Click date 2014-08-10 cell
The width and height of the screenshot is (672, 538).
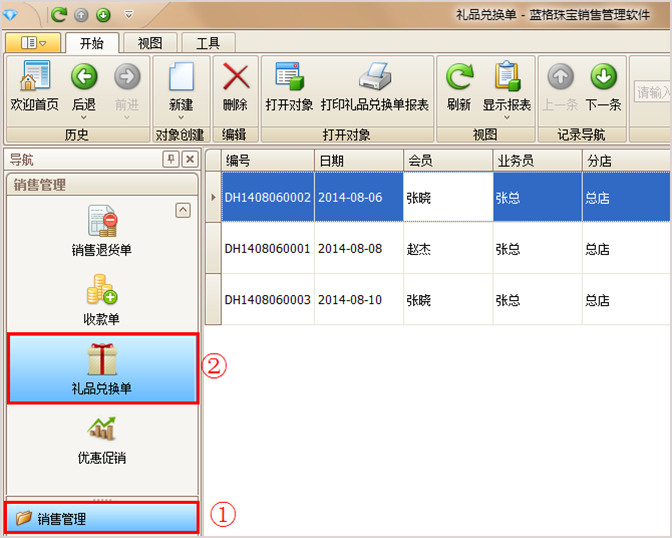359,299
